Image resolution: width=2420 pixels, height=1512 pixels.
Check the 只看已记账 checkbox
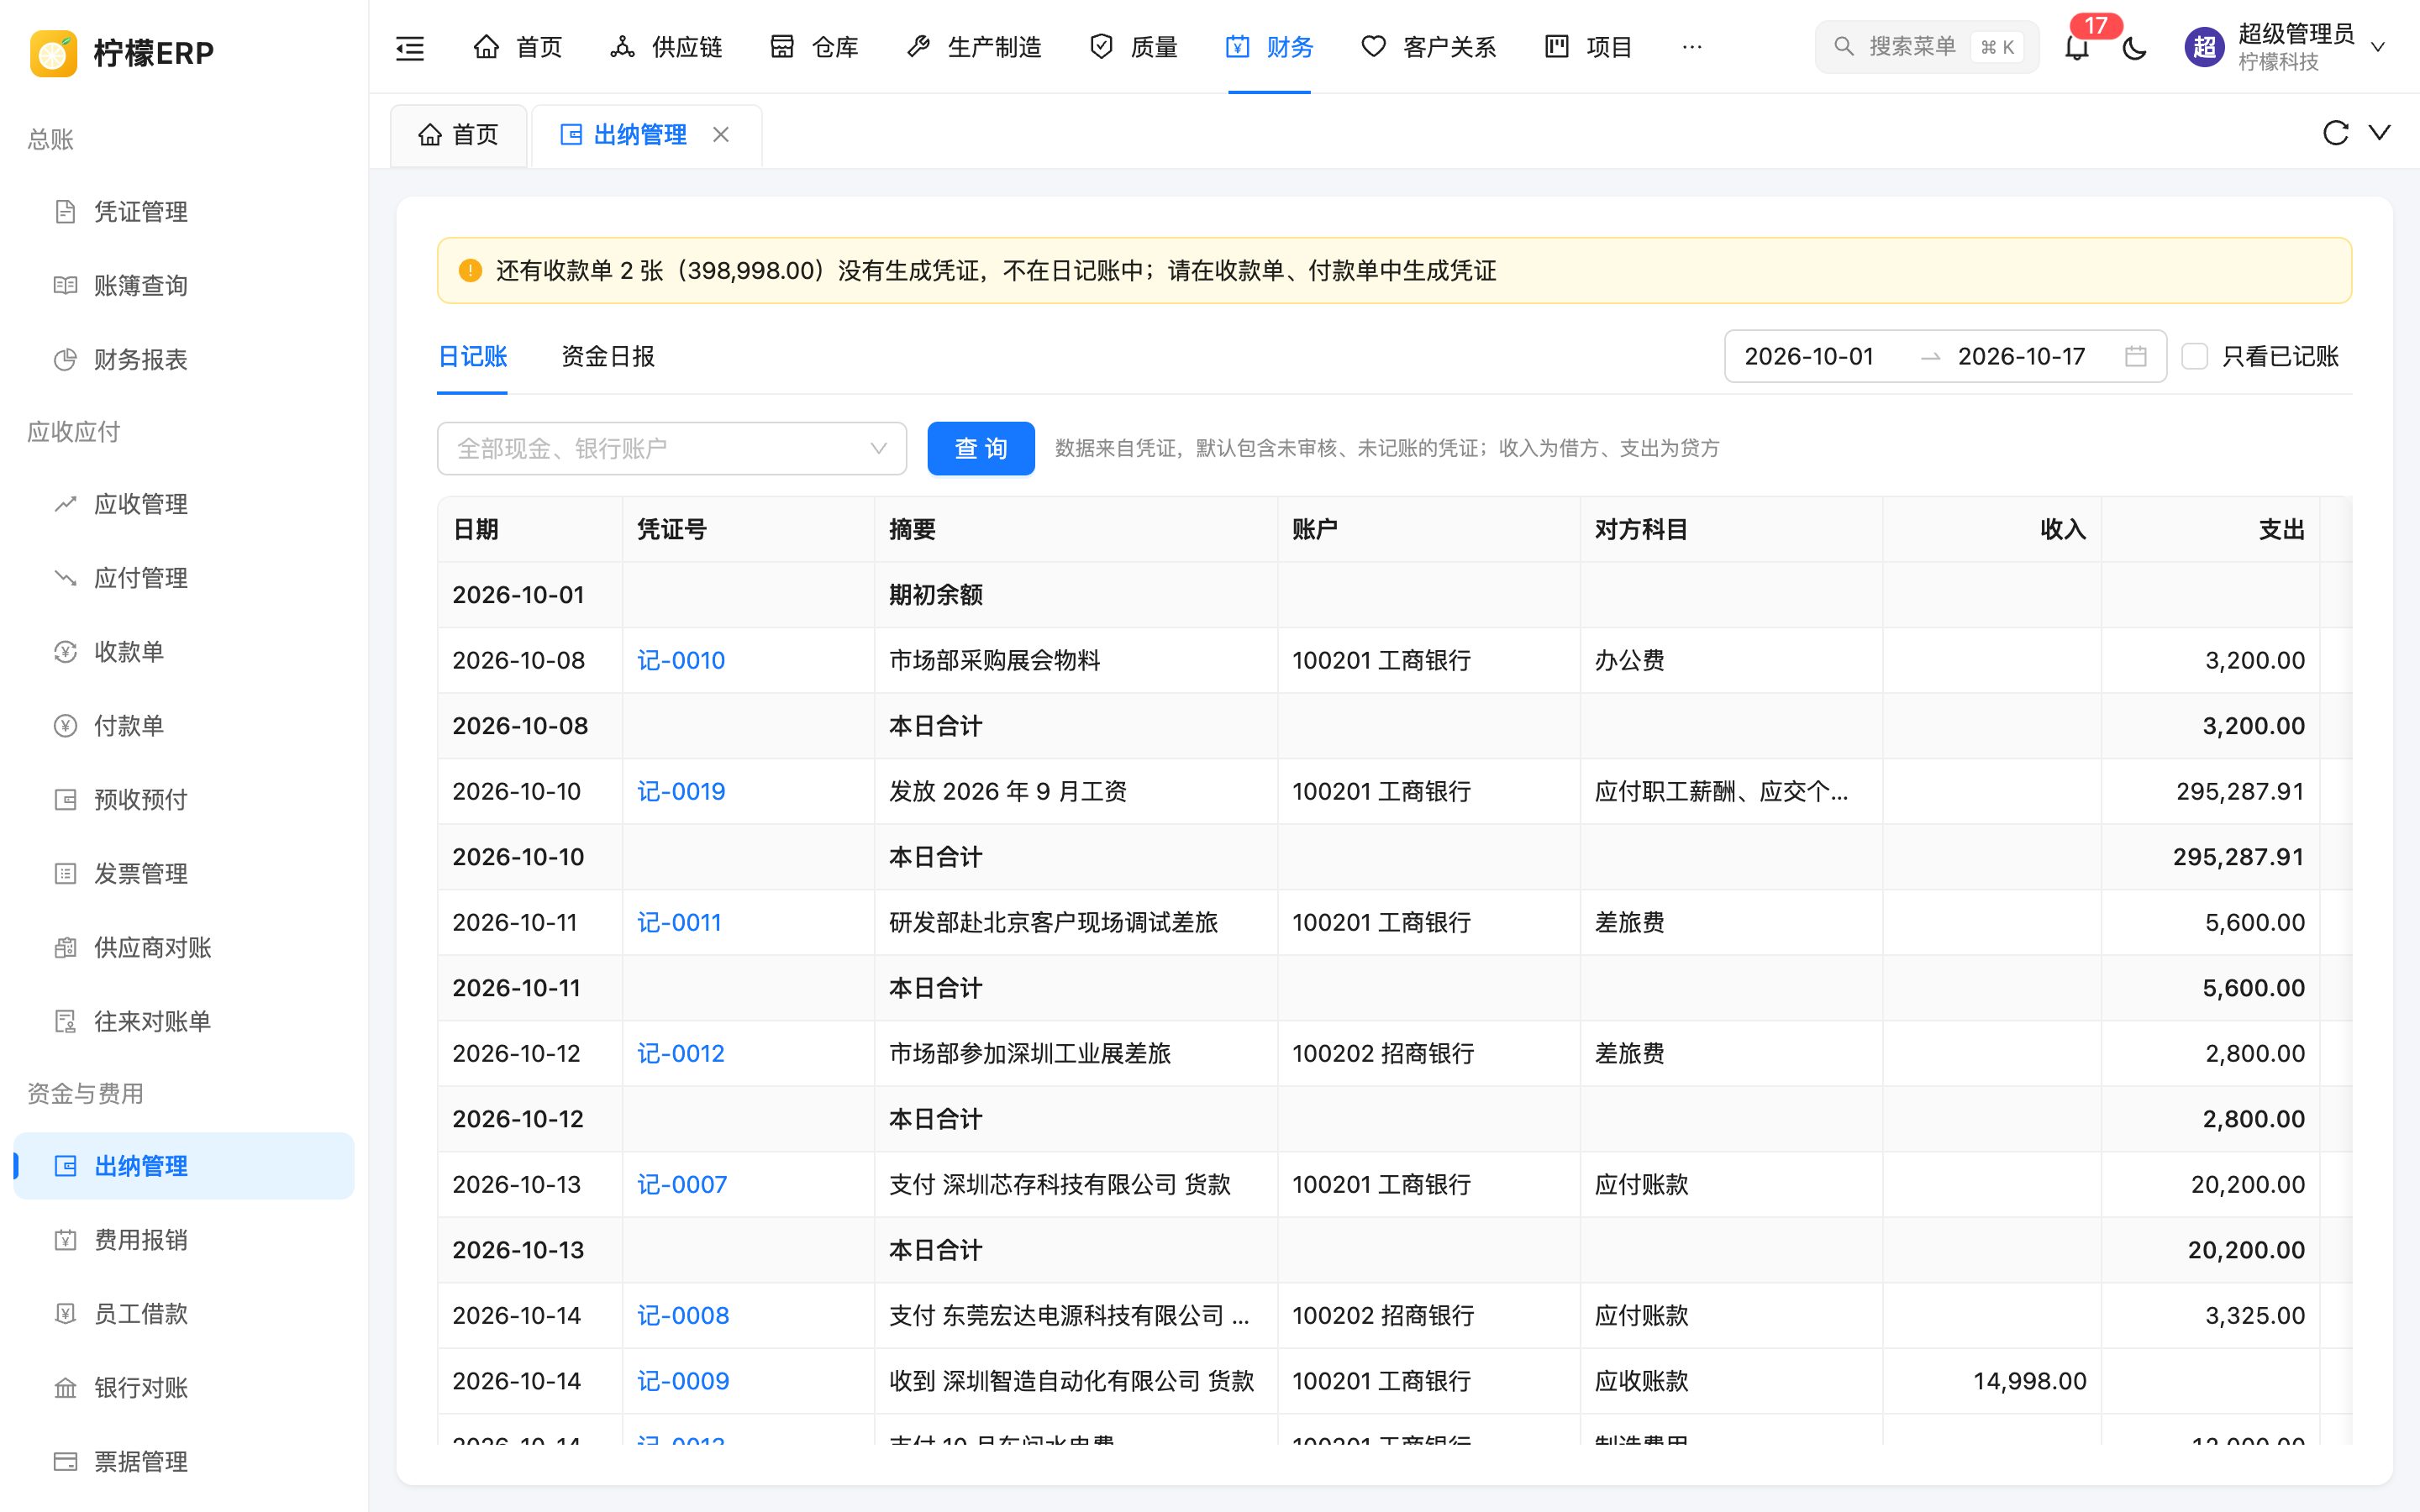point(2194,356)
